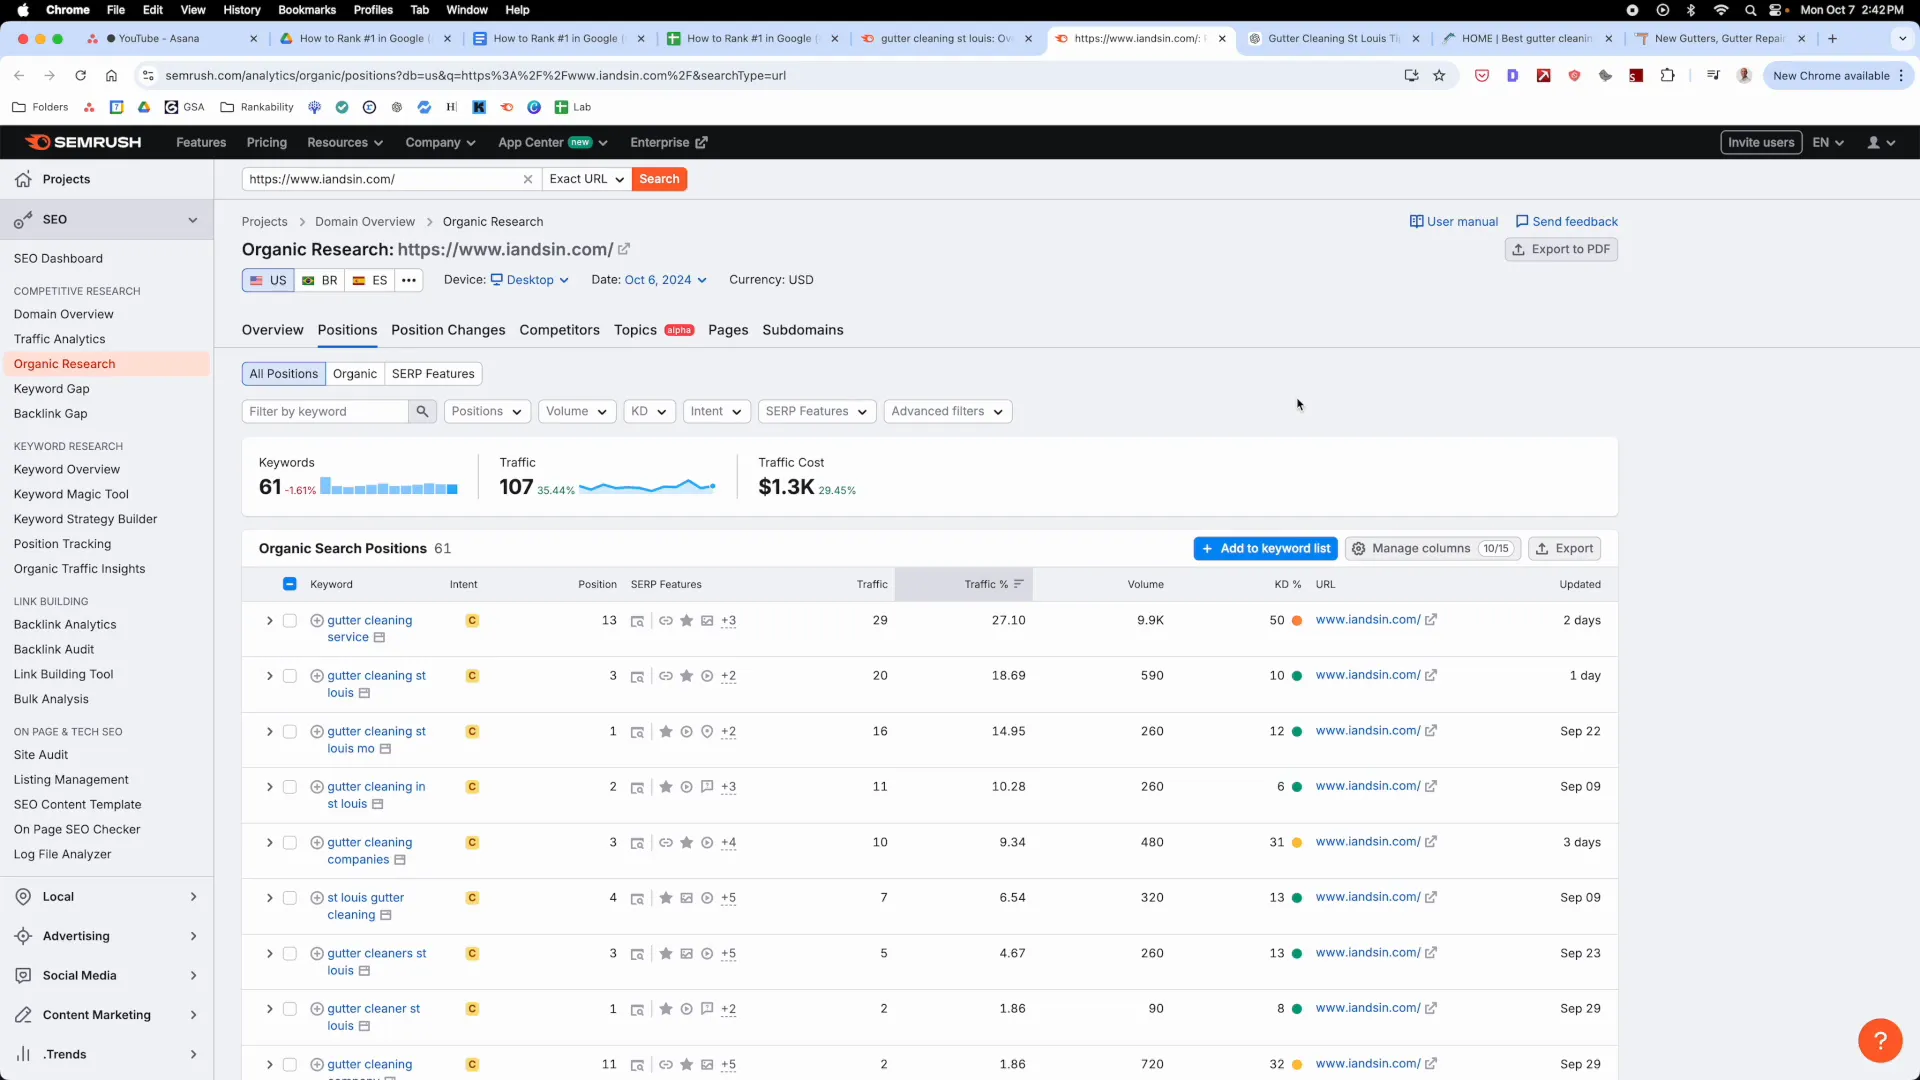
Task: Open the user account icon in Semrush header
Action: click(1881, 142)
